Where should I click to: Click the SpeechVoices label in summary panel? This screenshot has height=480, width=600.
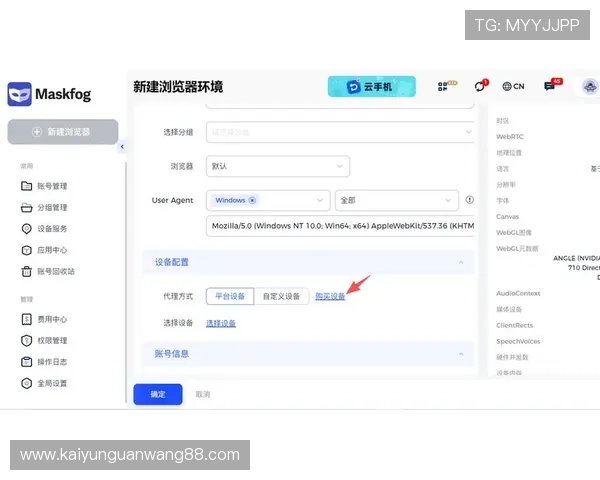point(518,341)
